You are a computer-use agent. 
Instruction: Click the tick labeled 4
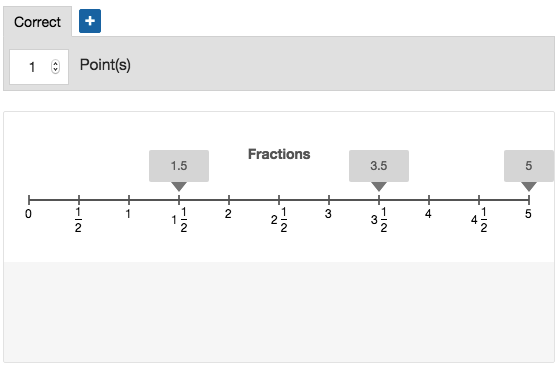(429, 200)
